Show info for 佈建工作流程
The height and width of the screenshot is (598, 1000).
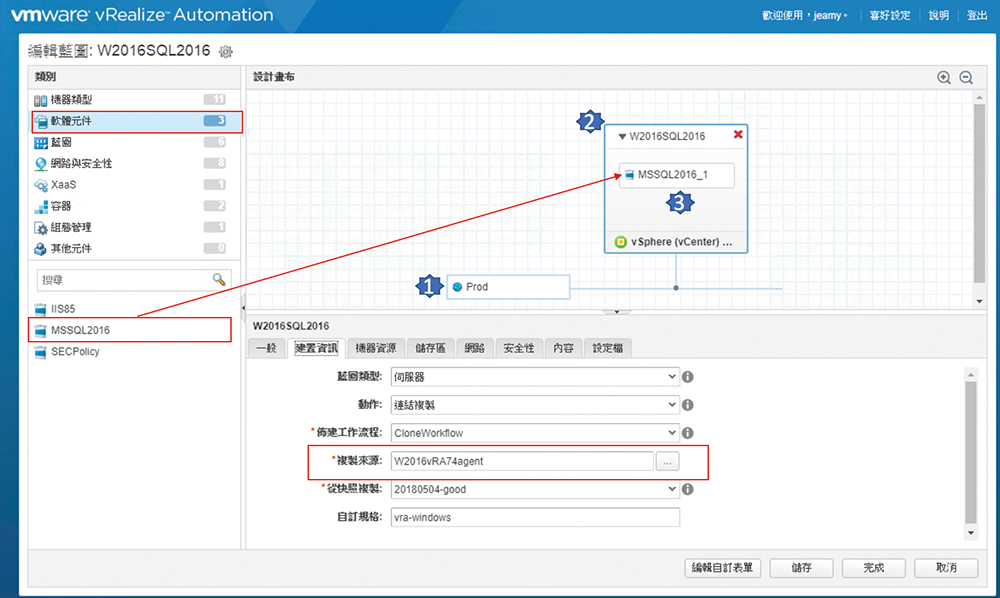point(688,433)
